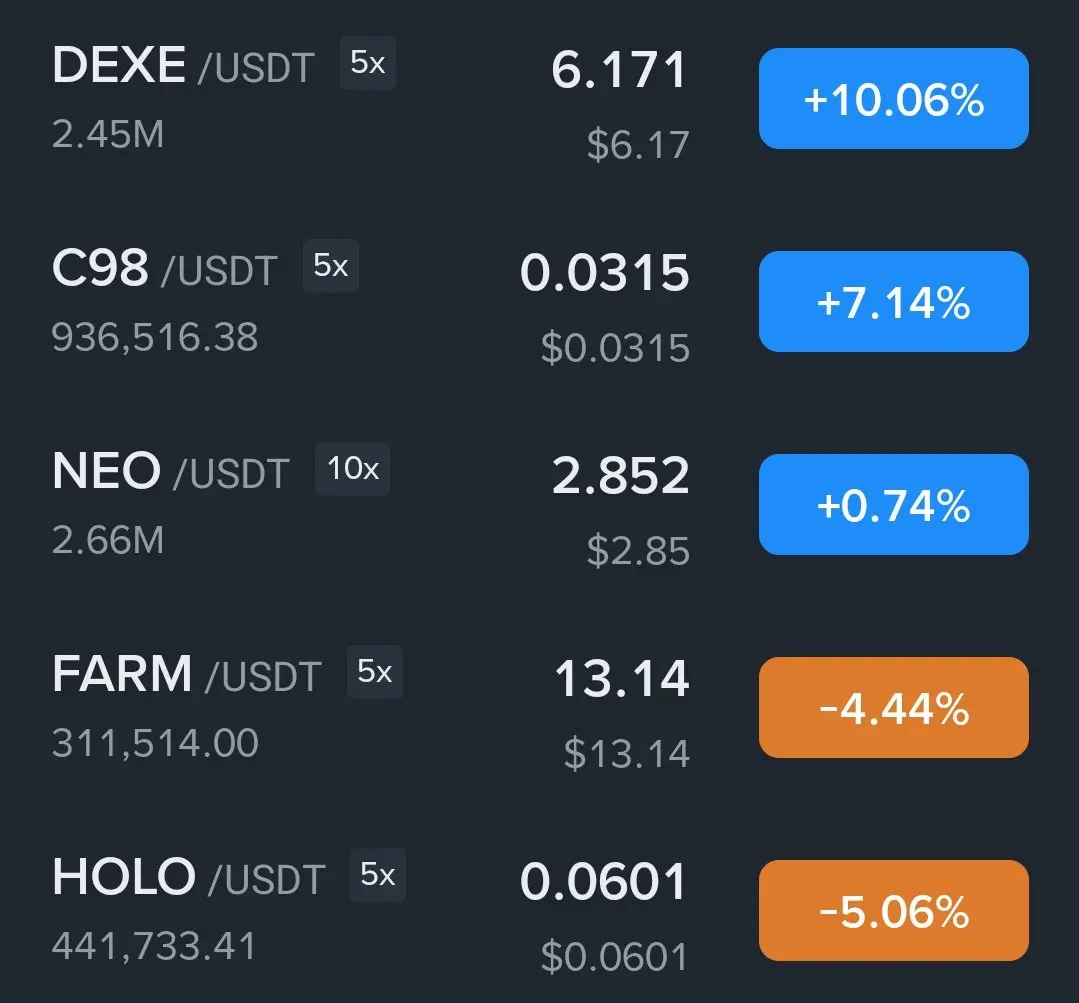Screen dimensions: 1079x1003
Task: Select the DEXE price 6.171
Action: coord(620,71)
